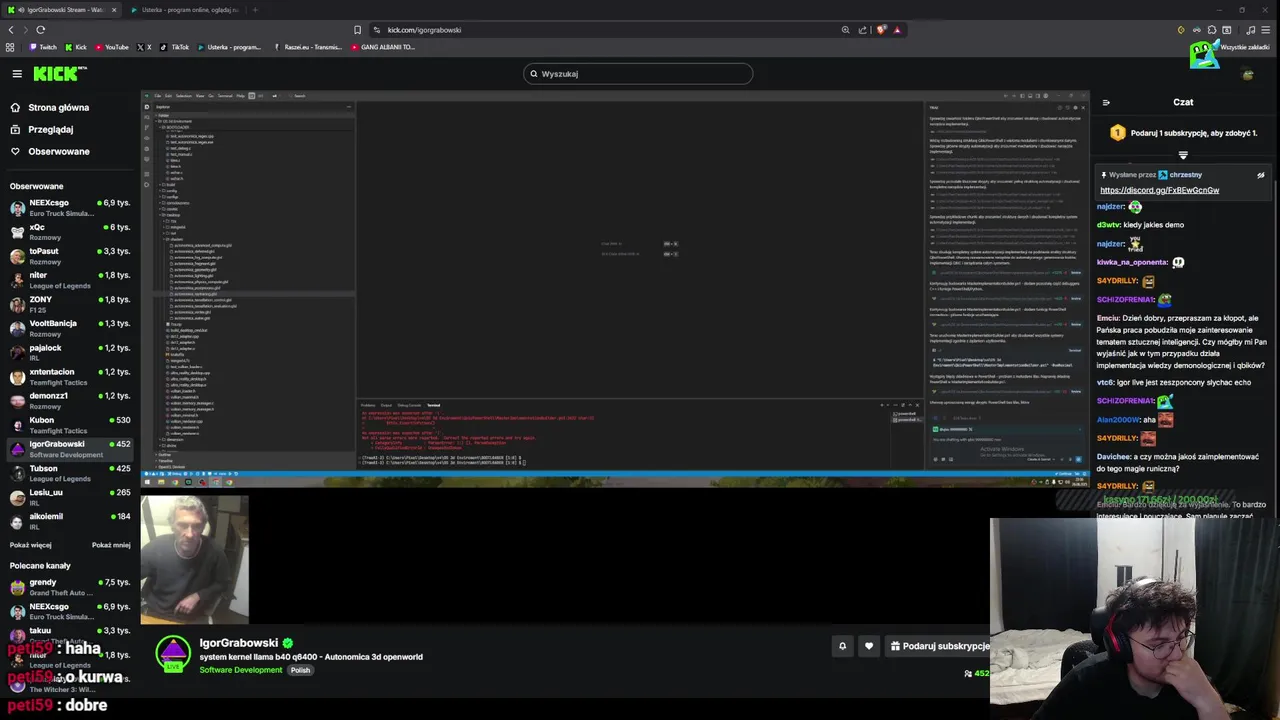Image resolution: width=1280 pixels, height=720 pixels.
Task: Open user profile avatar top right
Action: 1247,74
